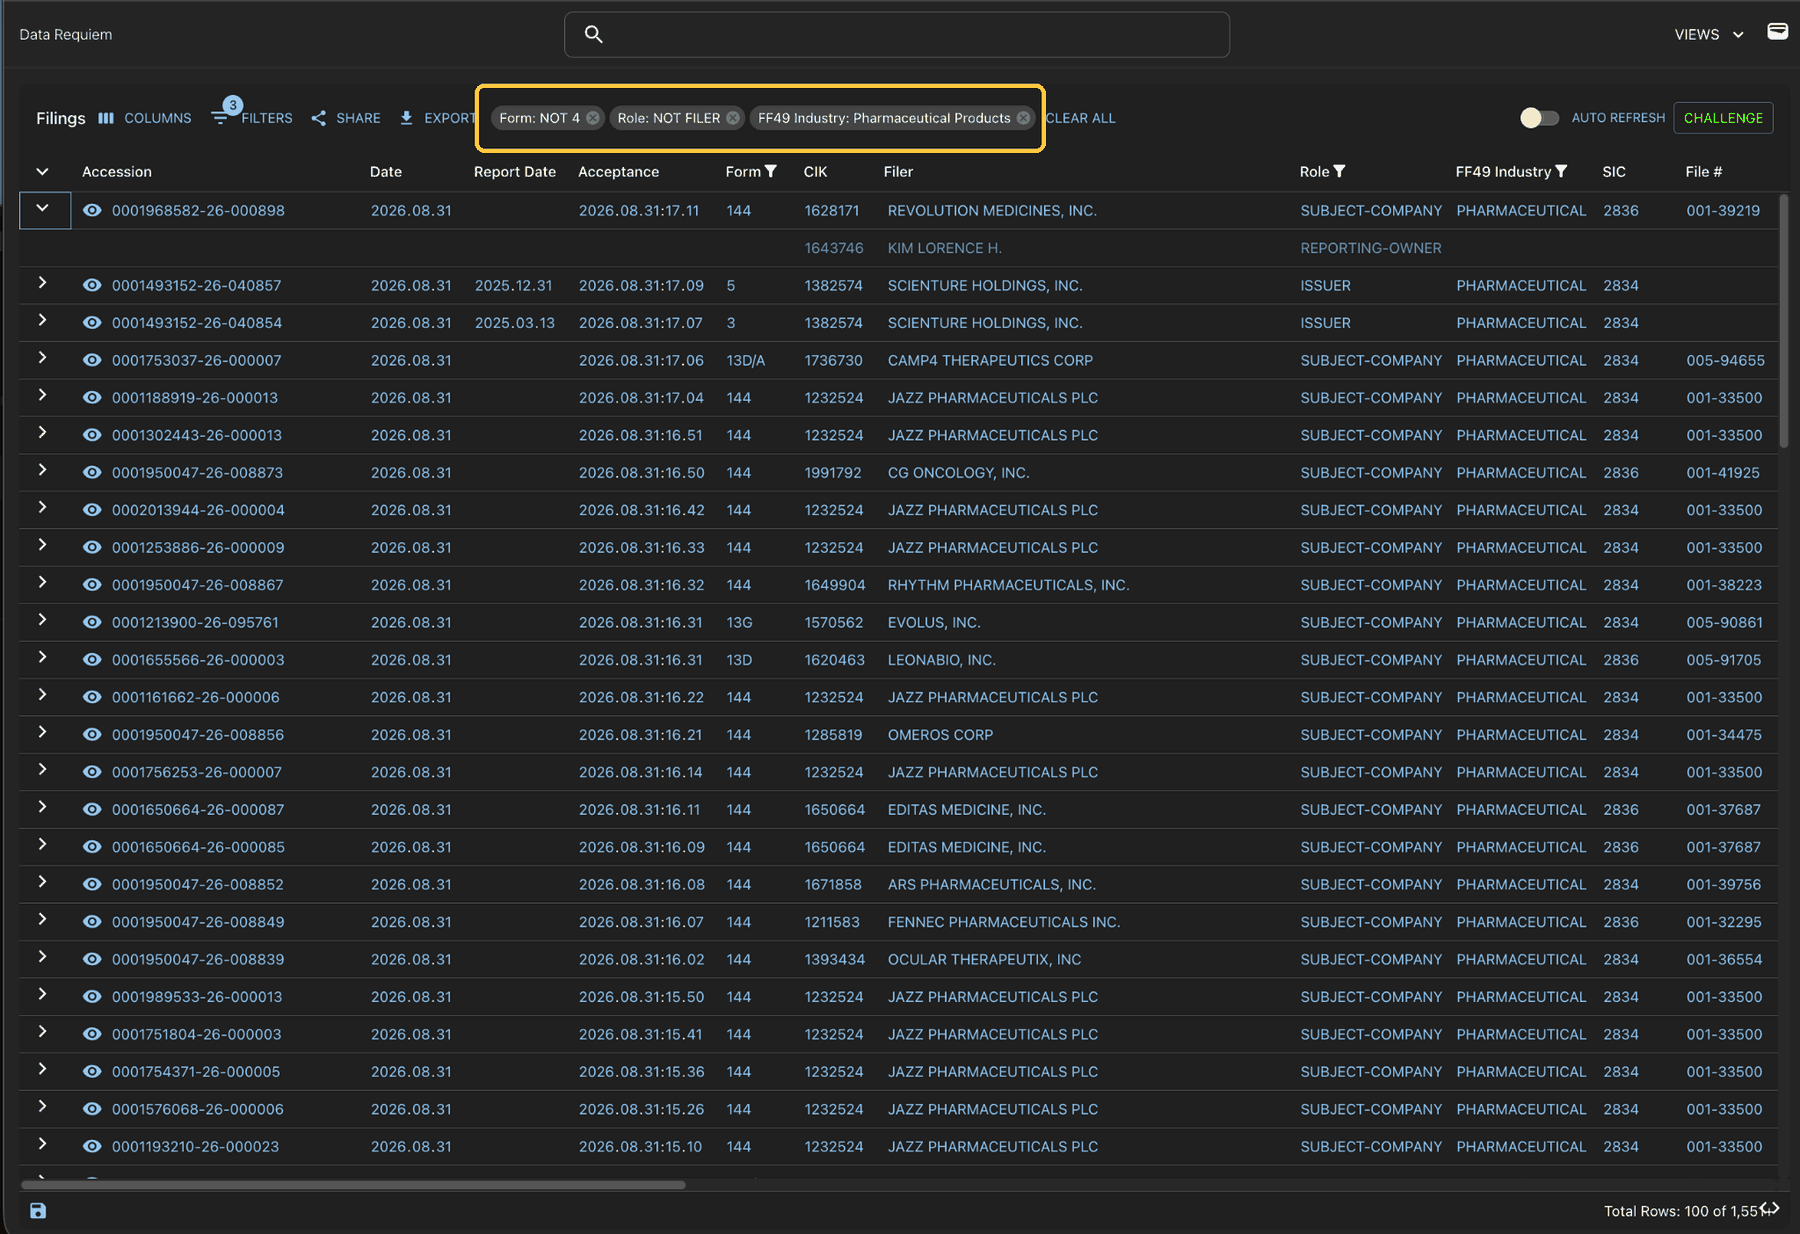Expand the Rhythm Pharmaceuticals row
Viewport: 1800px width, 1234px height.
click(43, 583)
